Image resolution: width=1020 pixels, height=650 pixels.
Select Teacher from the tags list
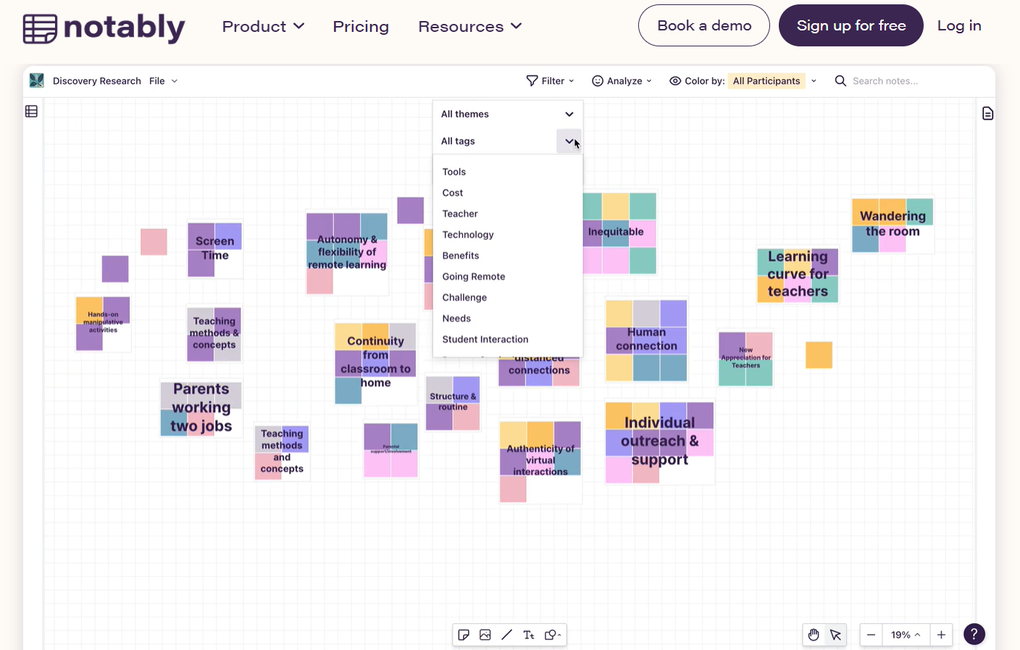pos(460,213)
